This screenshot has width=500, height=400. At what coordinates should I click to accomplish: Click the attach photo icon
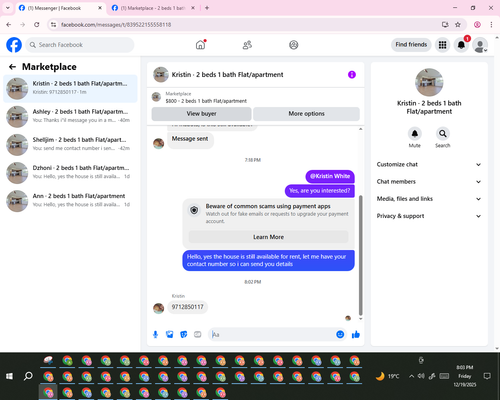pos(170,334)
